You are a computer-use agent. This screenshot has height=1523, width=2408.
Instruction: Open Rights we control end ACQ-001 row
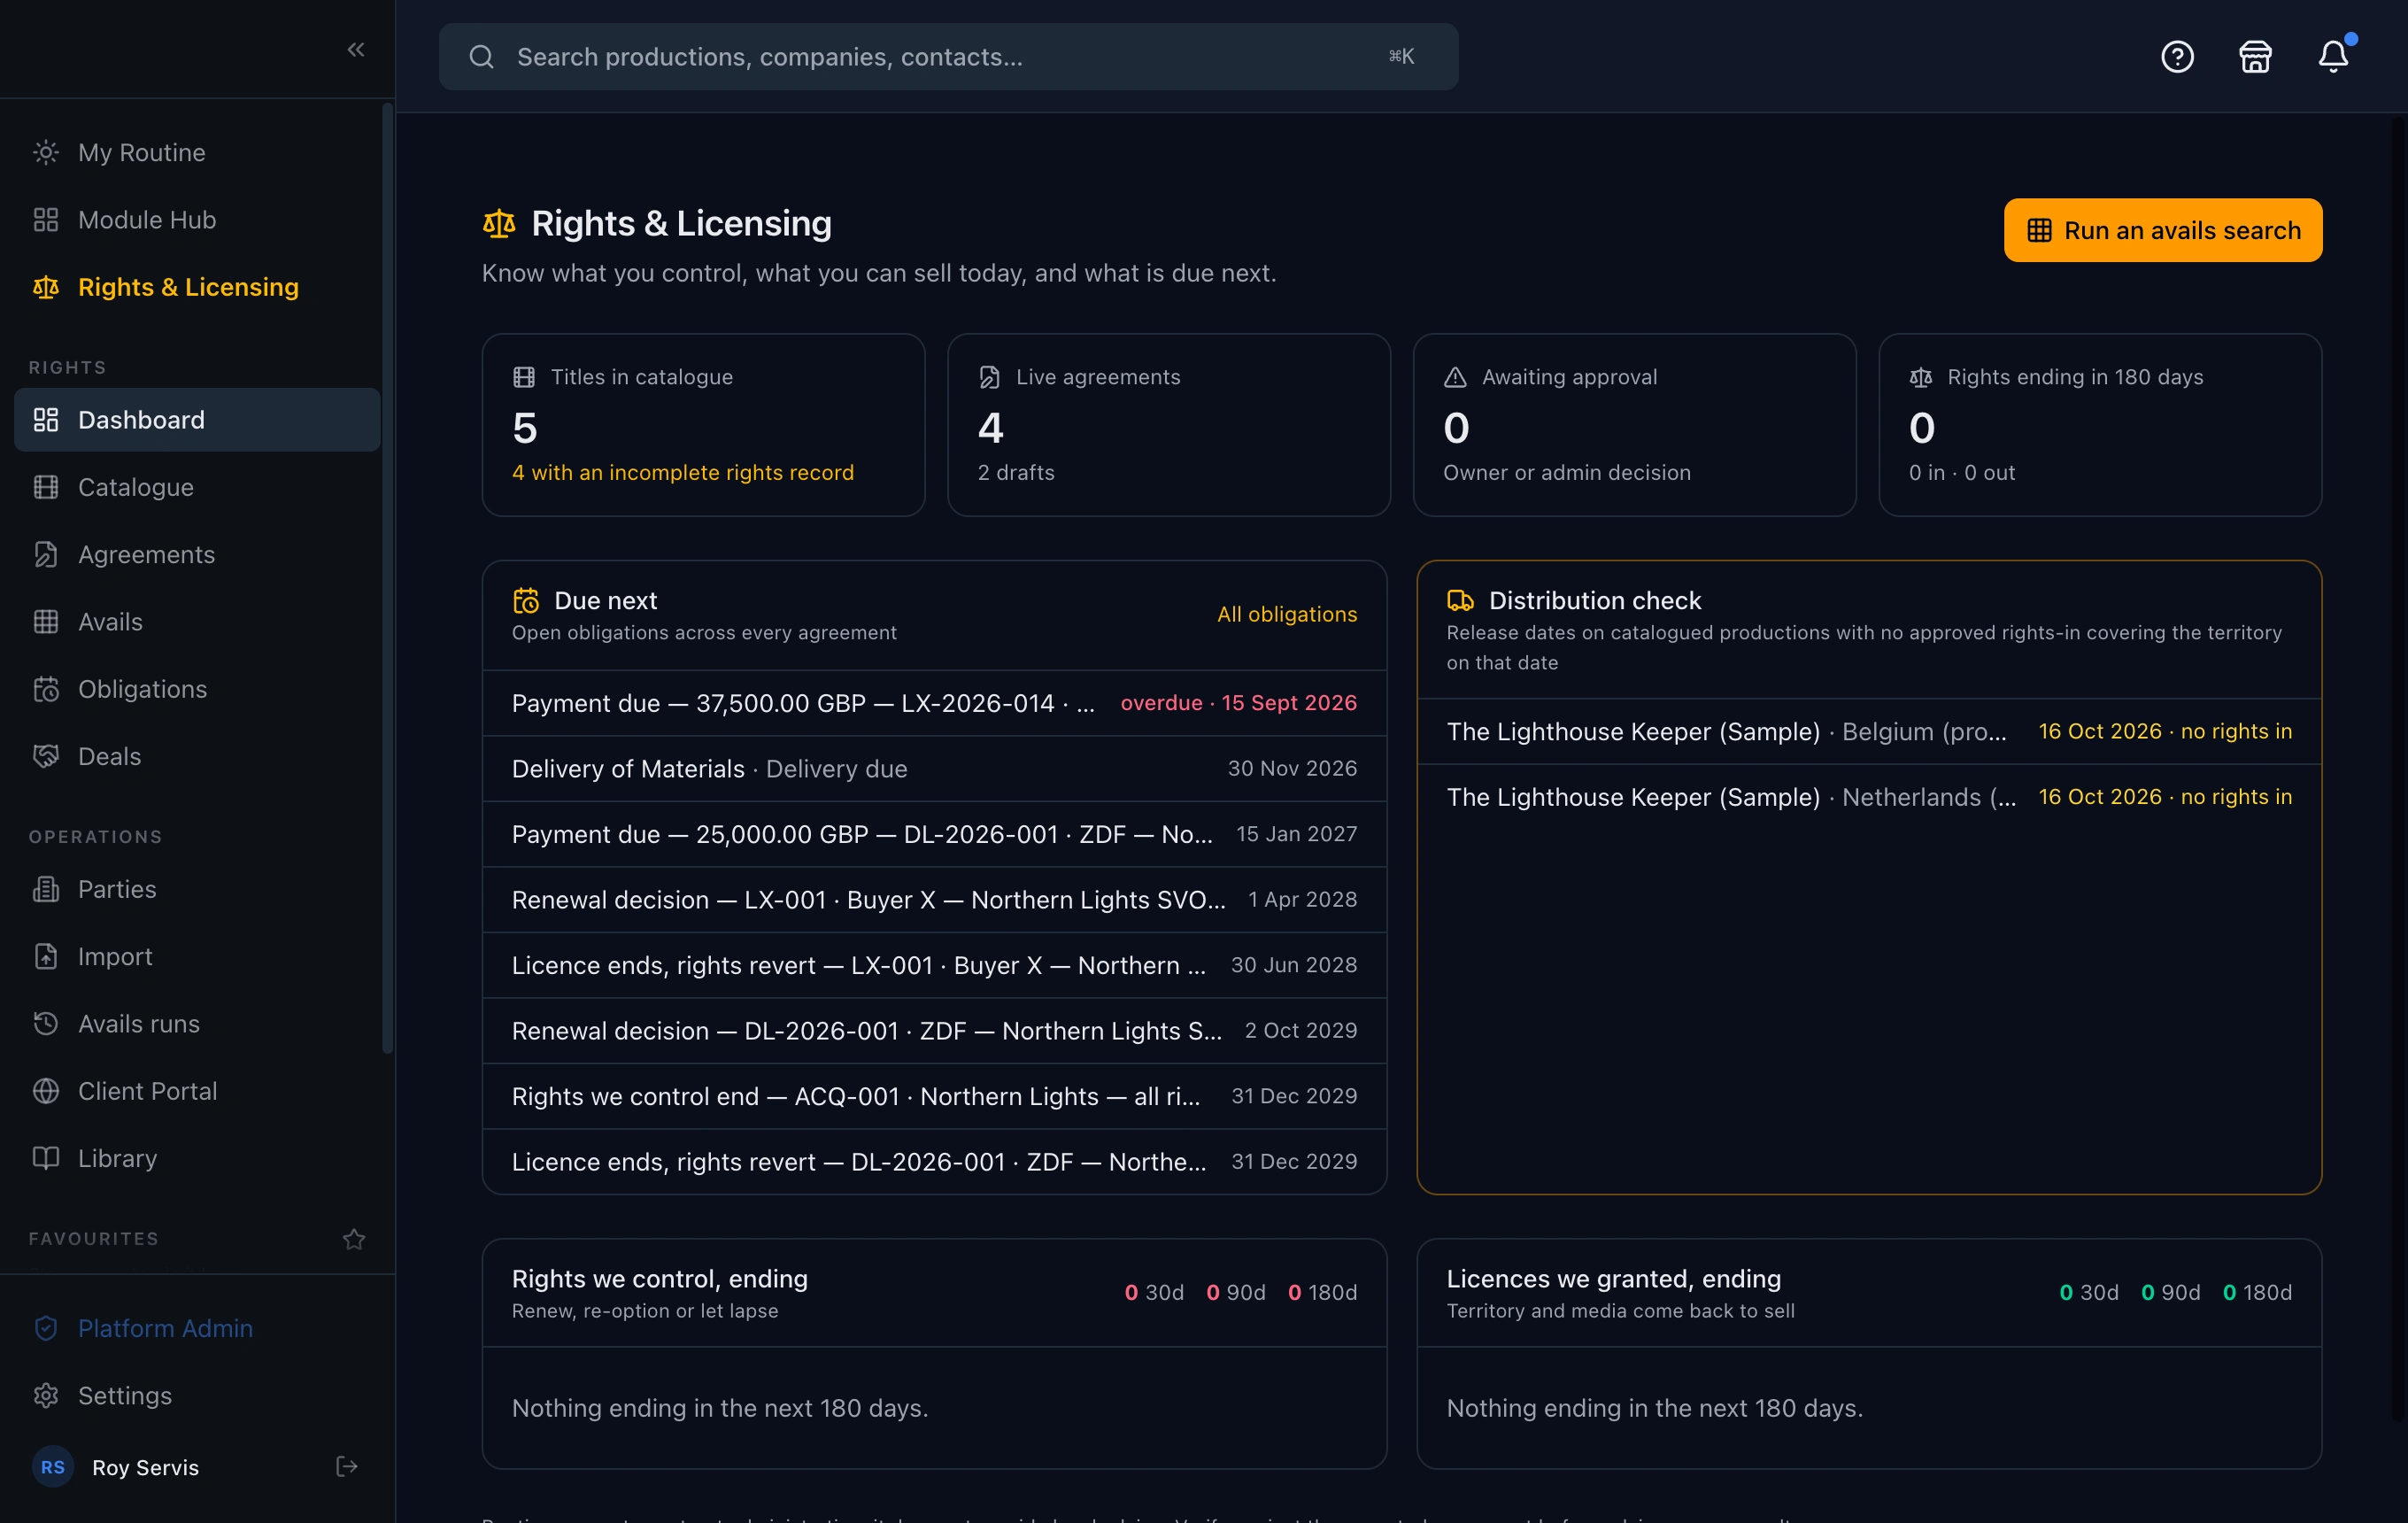(934, 1096)
